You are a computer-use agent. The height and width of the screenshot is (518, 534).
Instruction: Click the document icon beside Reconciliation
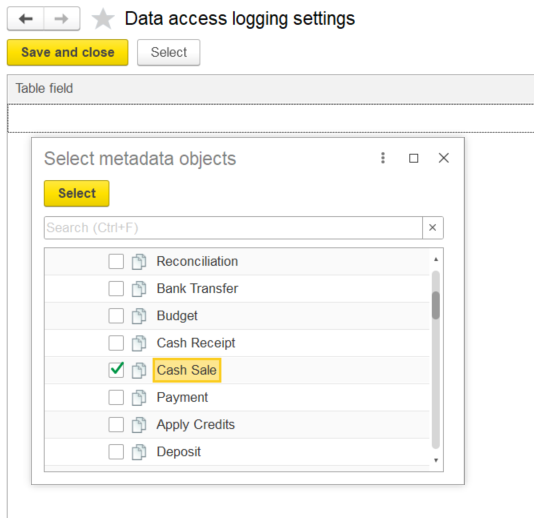[139, 262]
